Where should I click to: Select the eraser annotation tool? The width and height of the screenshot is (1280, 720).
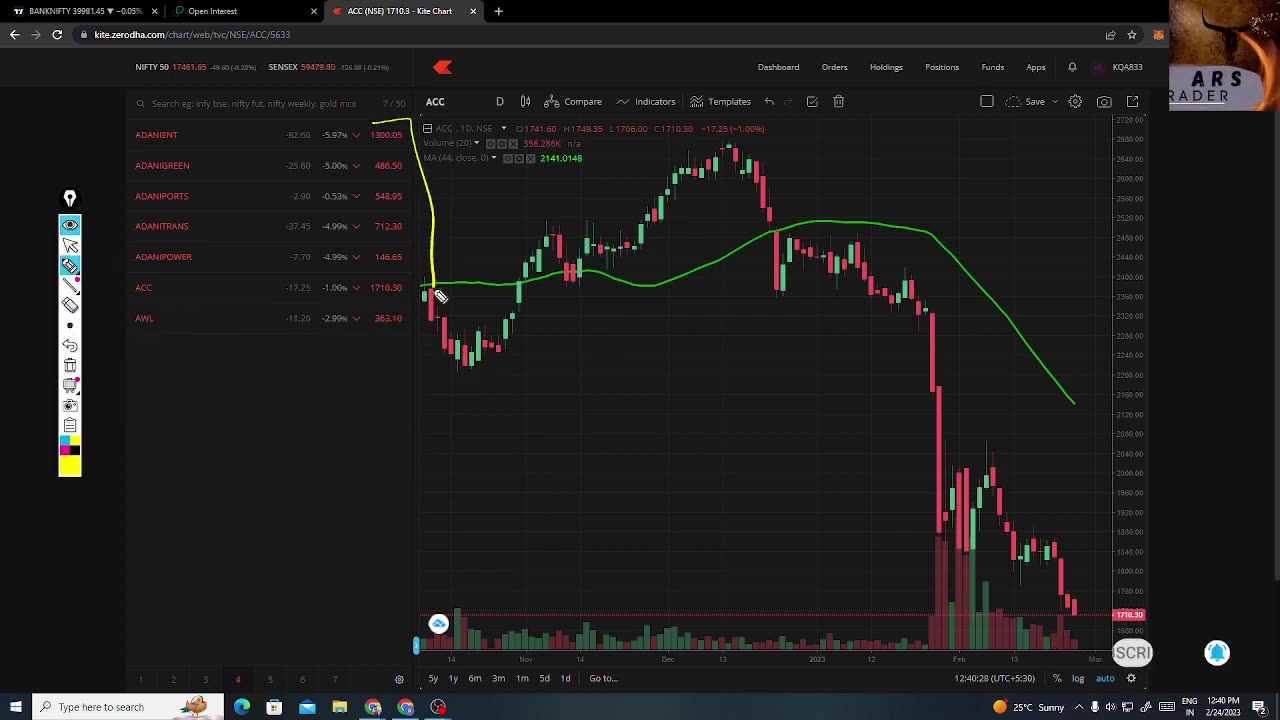coord(70,305)
